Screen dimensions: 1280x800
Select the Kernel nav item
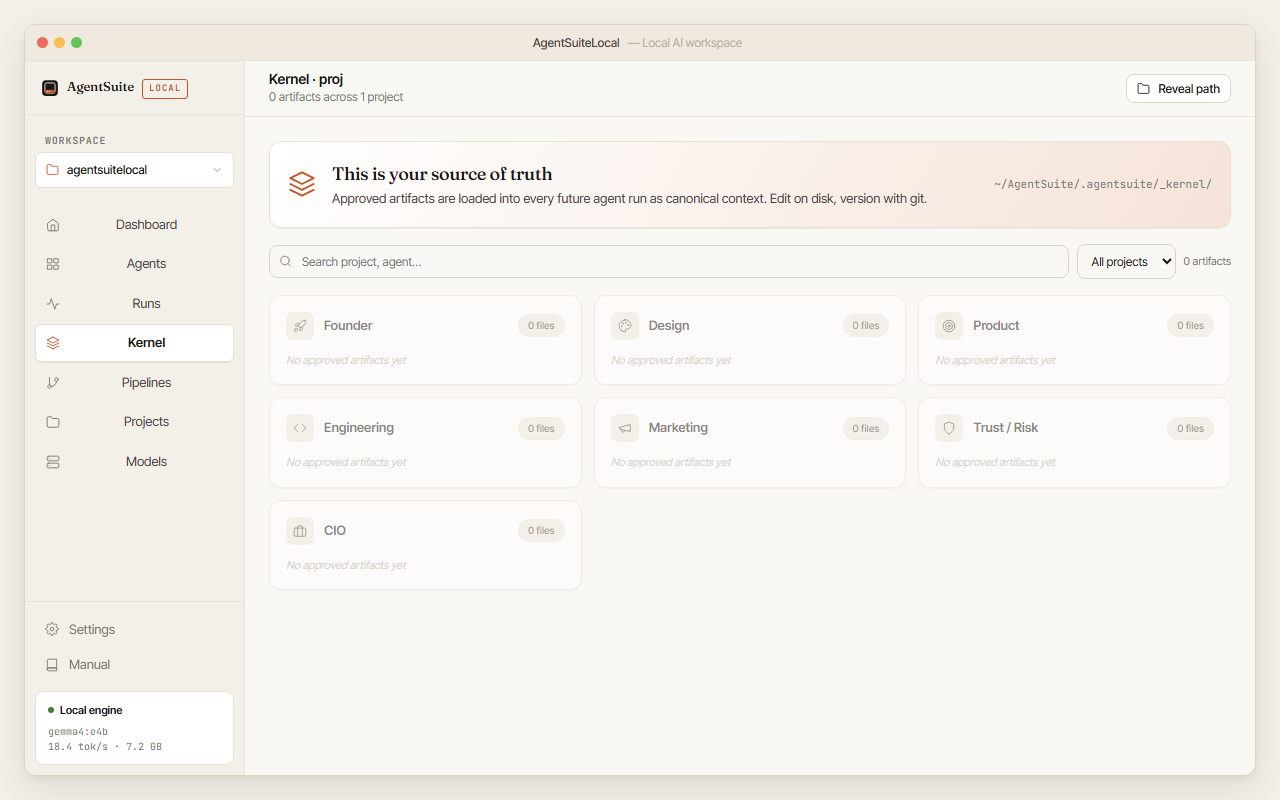(134, 343)
